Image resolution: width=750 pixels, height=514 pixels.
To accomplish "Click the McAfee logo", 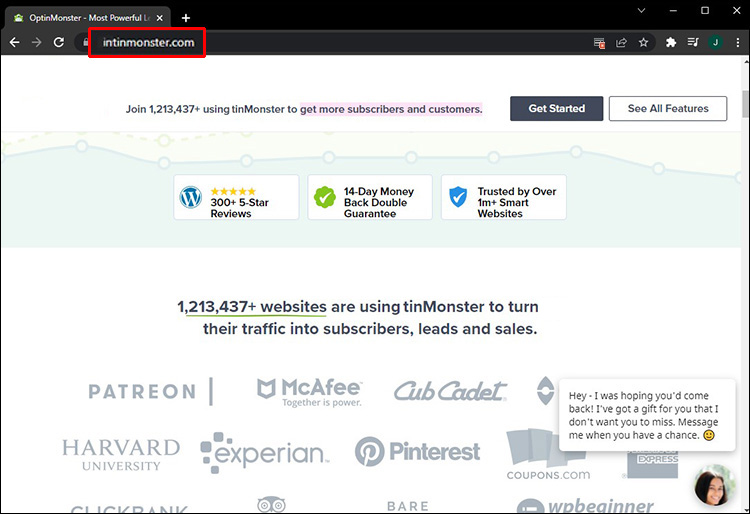I will pyautogui.click(x=309, y=392).
